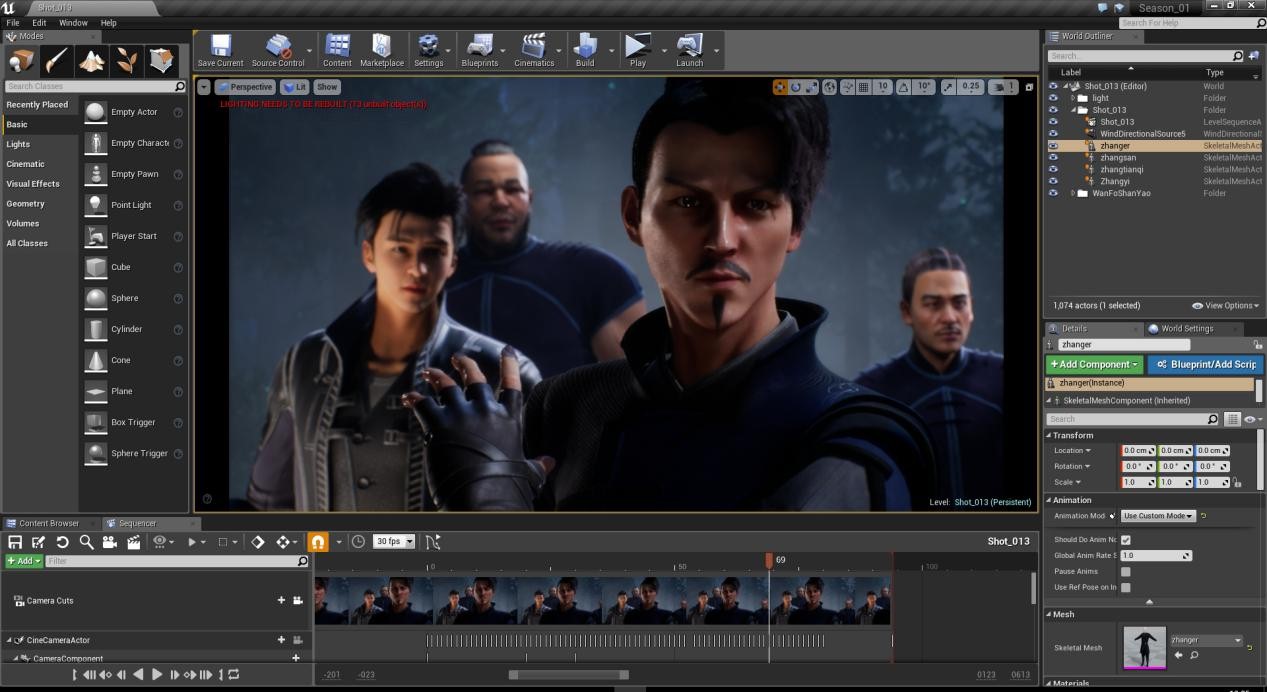Click the viewport Lit view mode button

click(295, 87)
